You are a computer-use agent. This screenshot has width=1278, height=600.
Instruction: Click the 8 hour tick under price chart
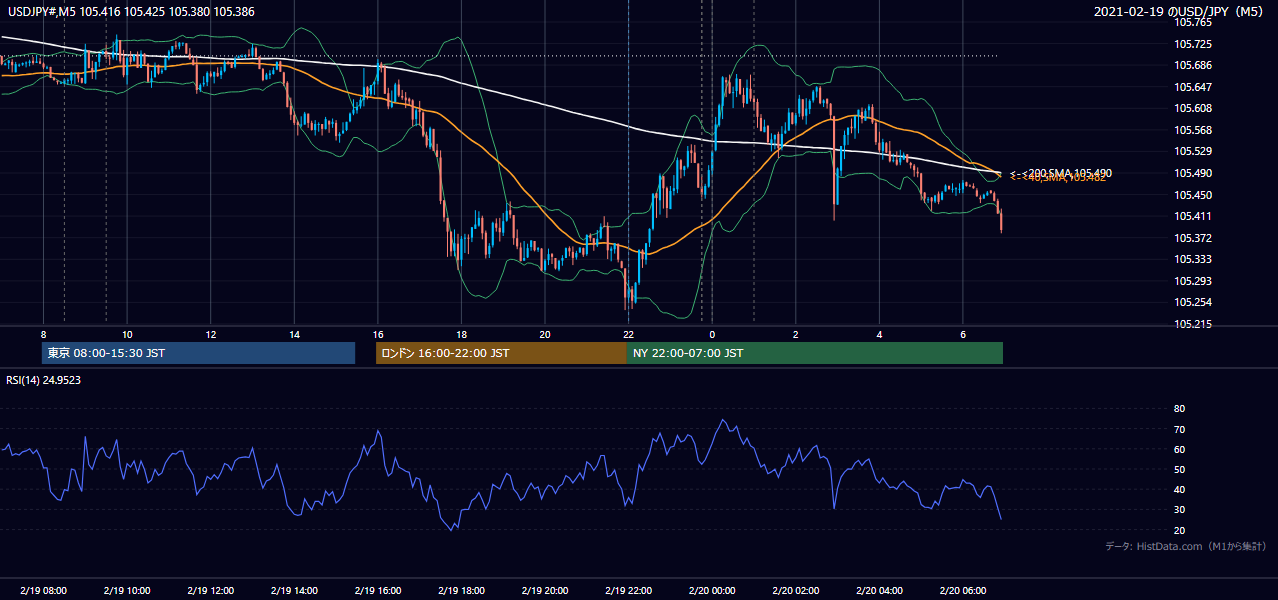(x=43, y=334)
